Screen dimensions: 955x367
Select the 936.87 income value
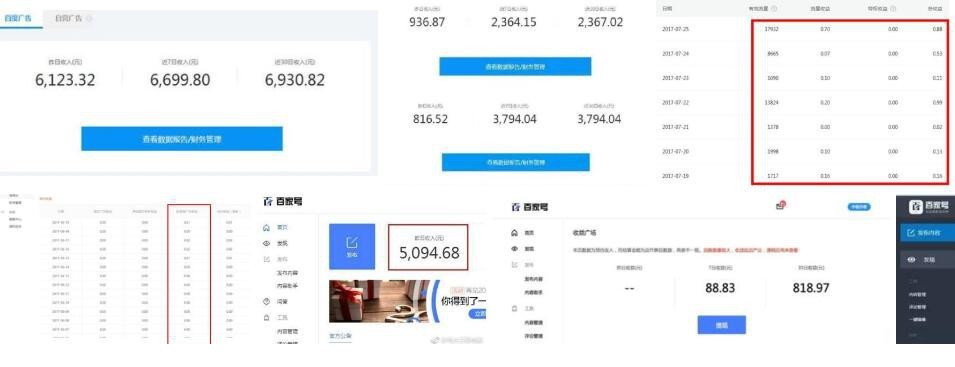[427, 23]
